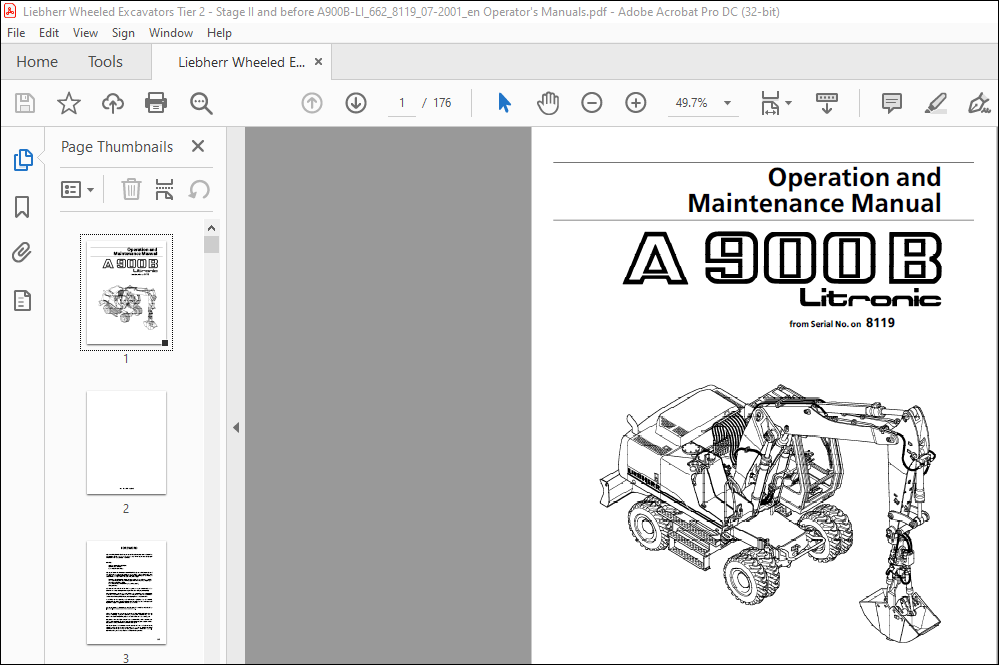Open Page Thumbnails sidebar icon
The width and height of the screenshot is (999, 665).
coord(23,160)
